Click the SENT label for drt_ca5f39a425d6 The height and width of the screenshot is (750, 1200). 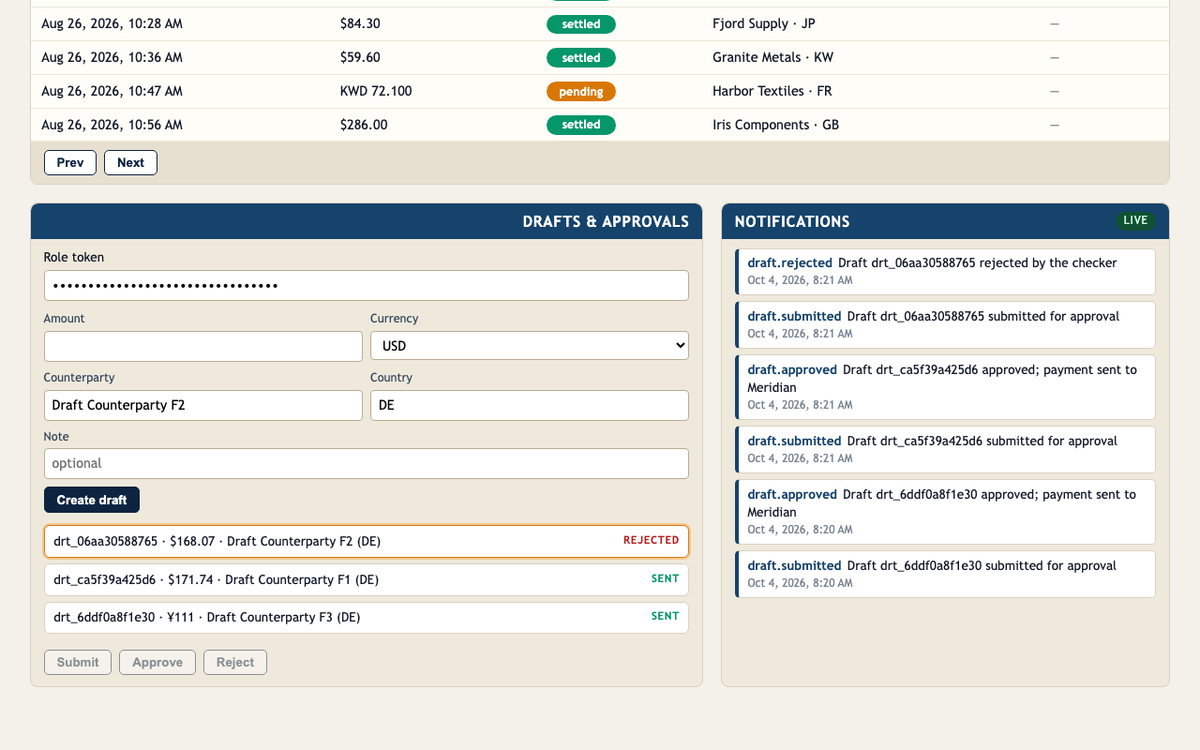[x=665, y=579]
